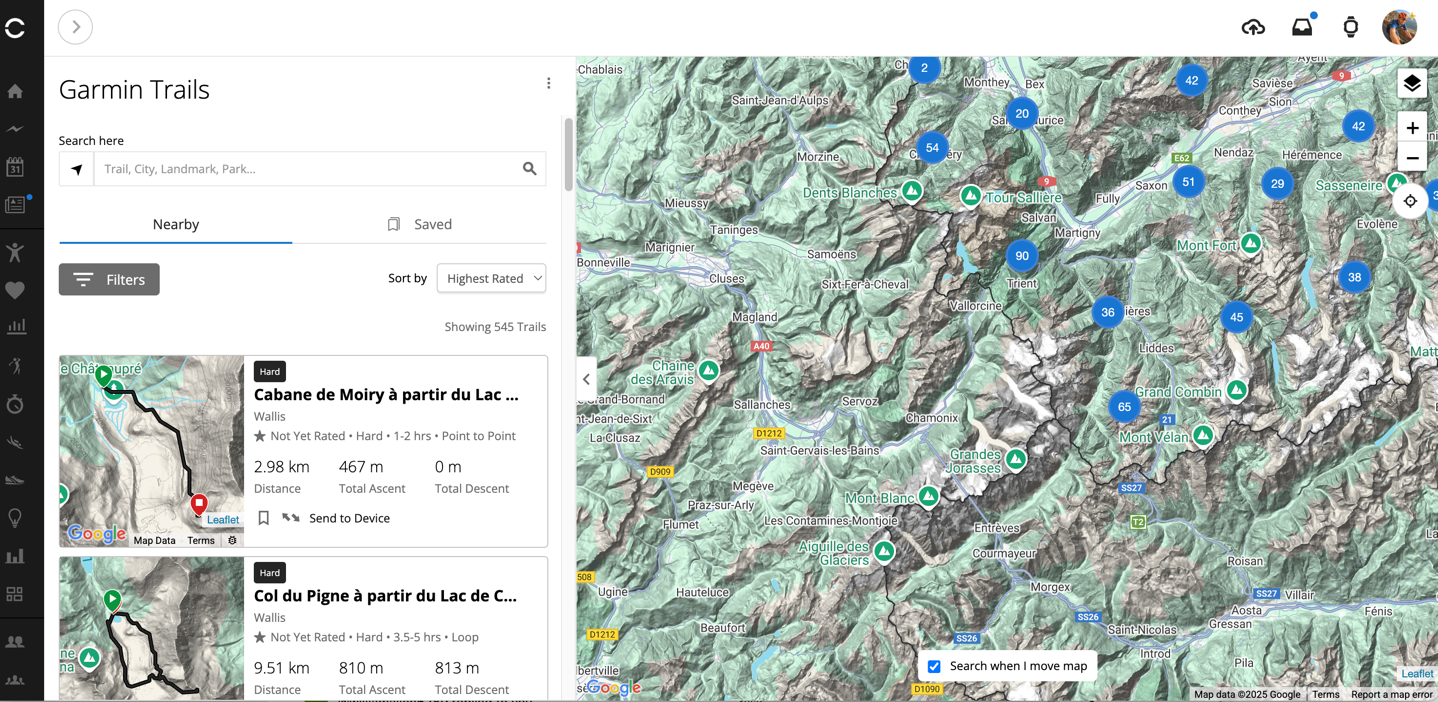Click the 90 trails cluster marker
Image resolution: width=1438 pixels, height=702 pixels.
click(1022, 256)
